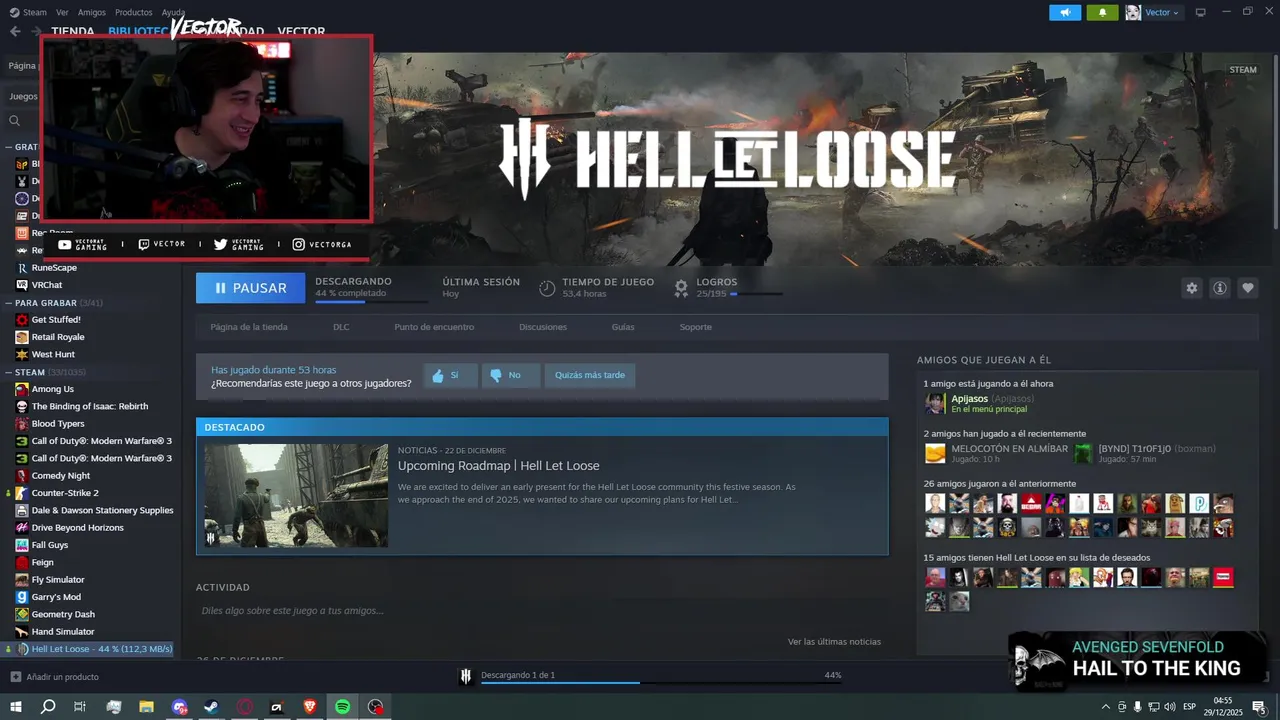Open the Guías tab

coord(623,327)
